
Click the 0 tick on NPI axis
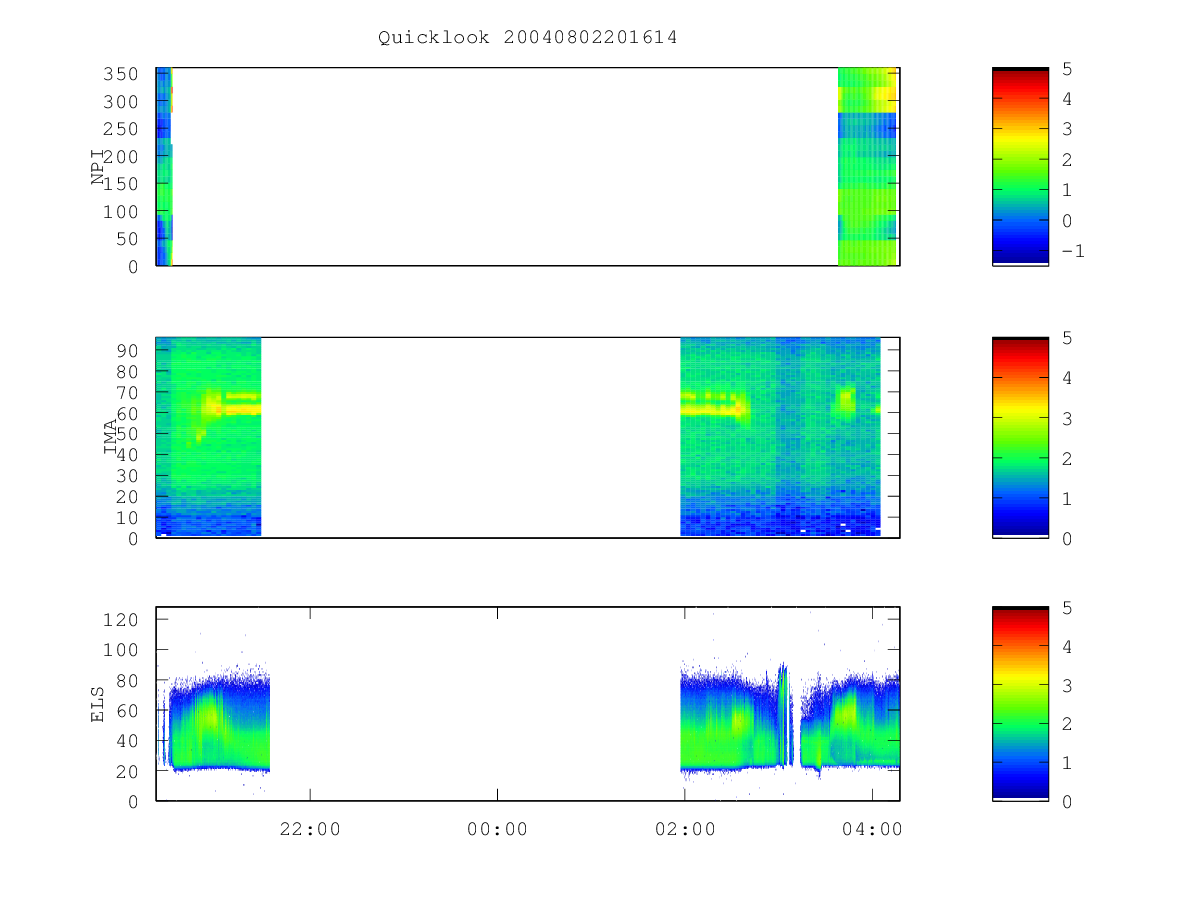[134, 267]
